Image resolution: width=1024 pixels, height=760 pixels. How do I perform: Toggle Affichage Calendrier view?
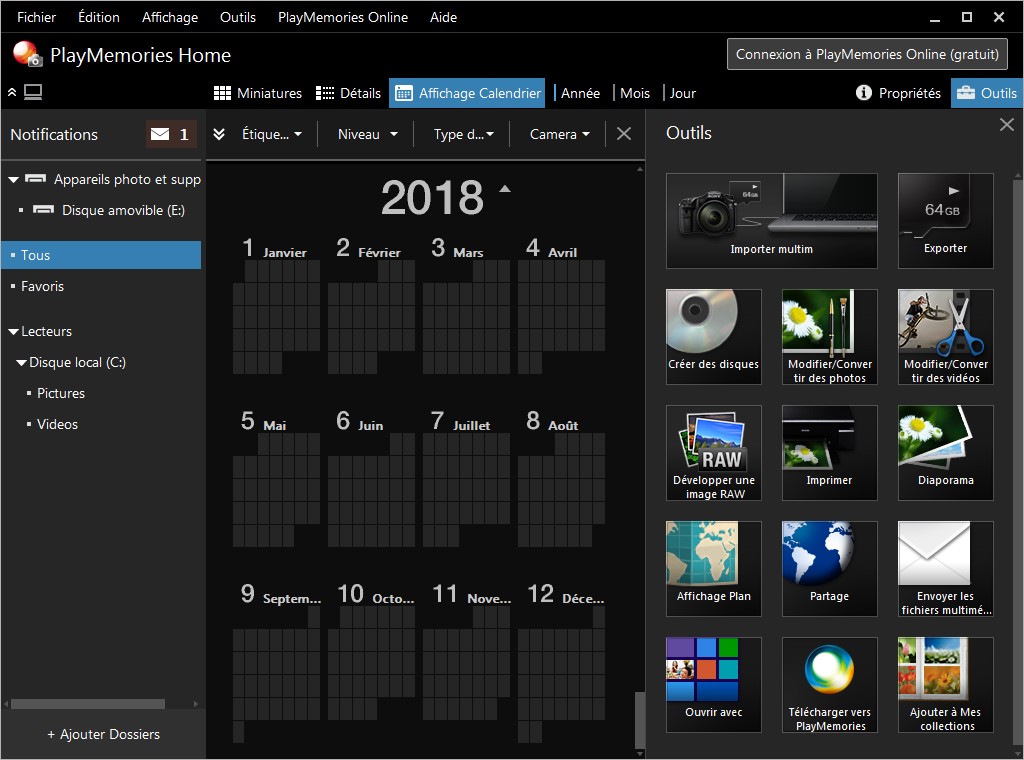(468, 93)
